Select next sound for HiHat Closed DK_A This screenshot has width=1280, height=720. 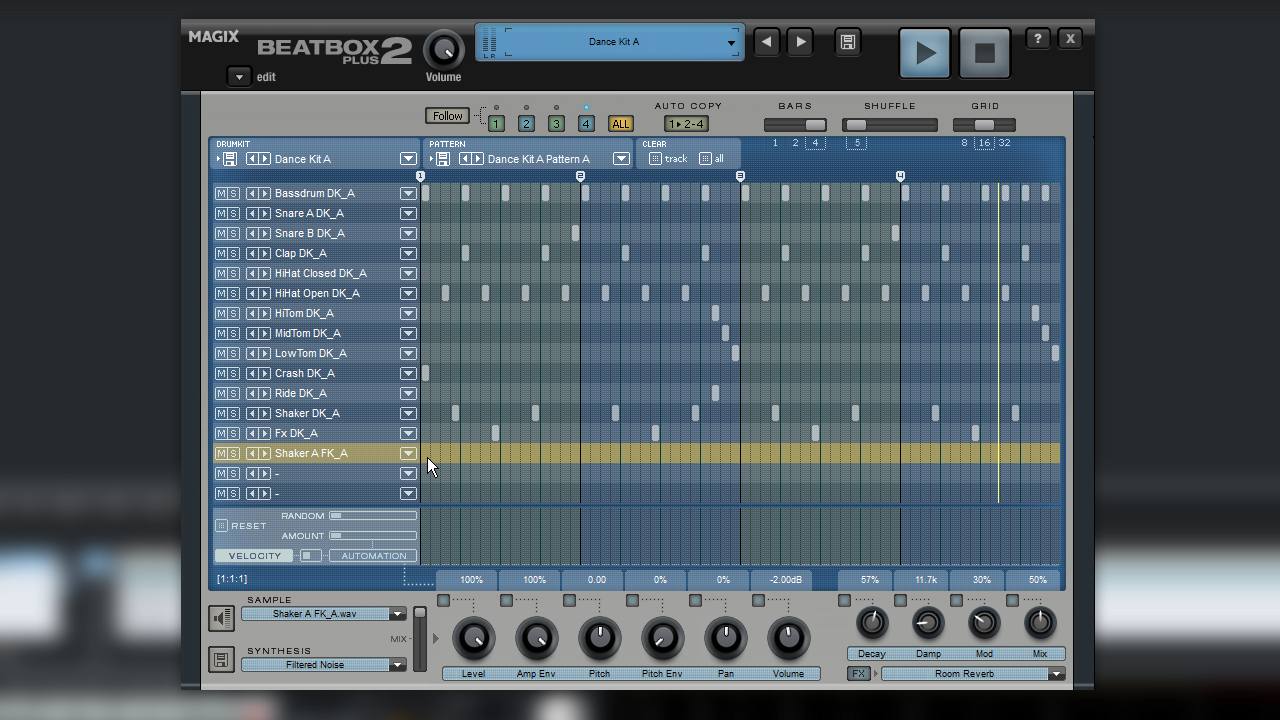click(x=265, y=273)
